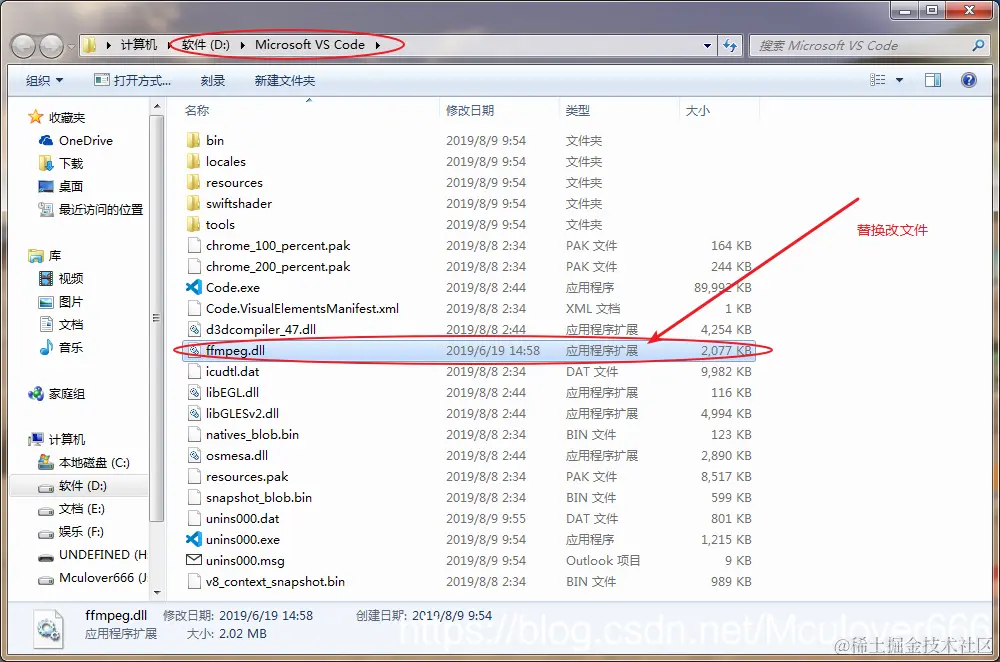
Task: Click the change view icon
Action: [x=878, y=80]
